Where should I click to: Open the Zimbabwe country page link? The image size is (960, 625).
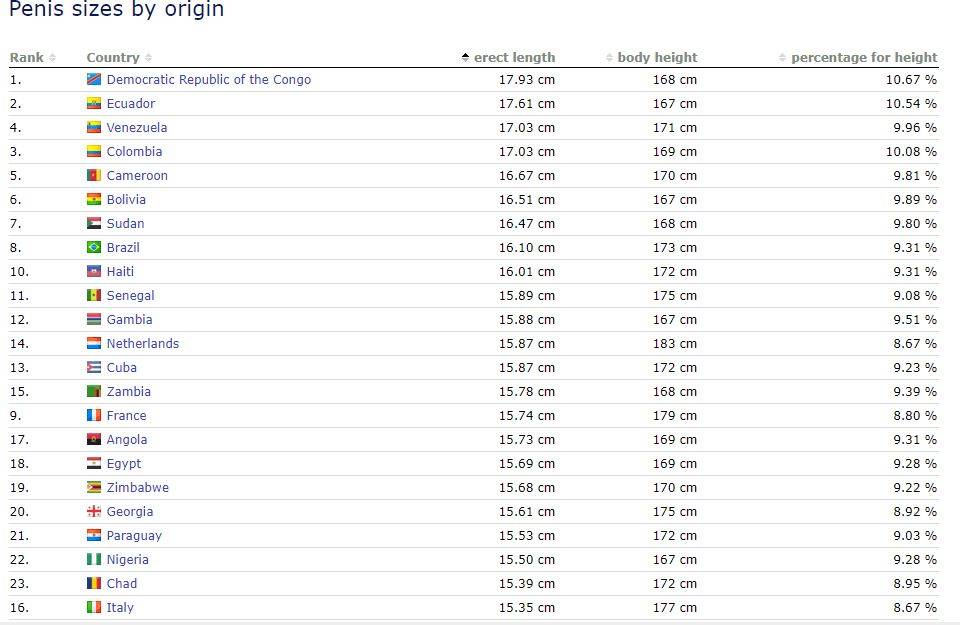click(x=138, y=488)
